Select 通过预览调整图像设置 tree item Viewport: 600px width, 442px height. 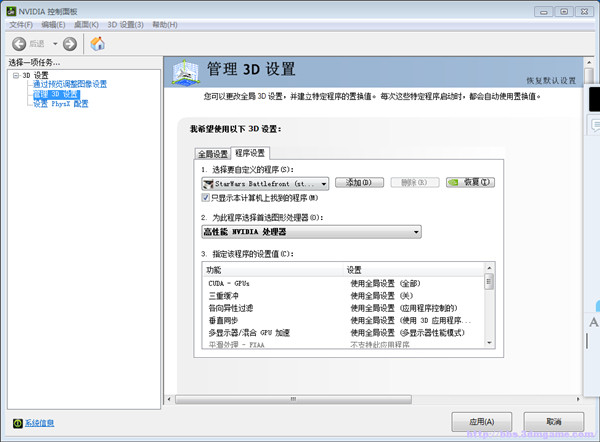click(70, 84)
